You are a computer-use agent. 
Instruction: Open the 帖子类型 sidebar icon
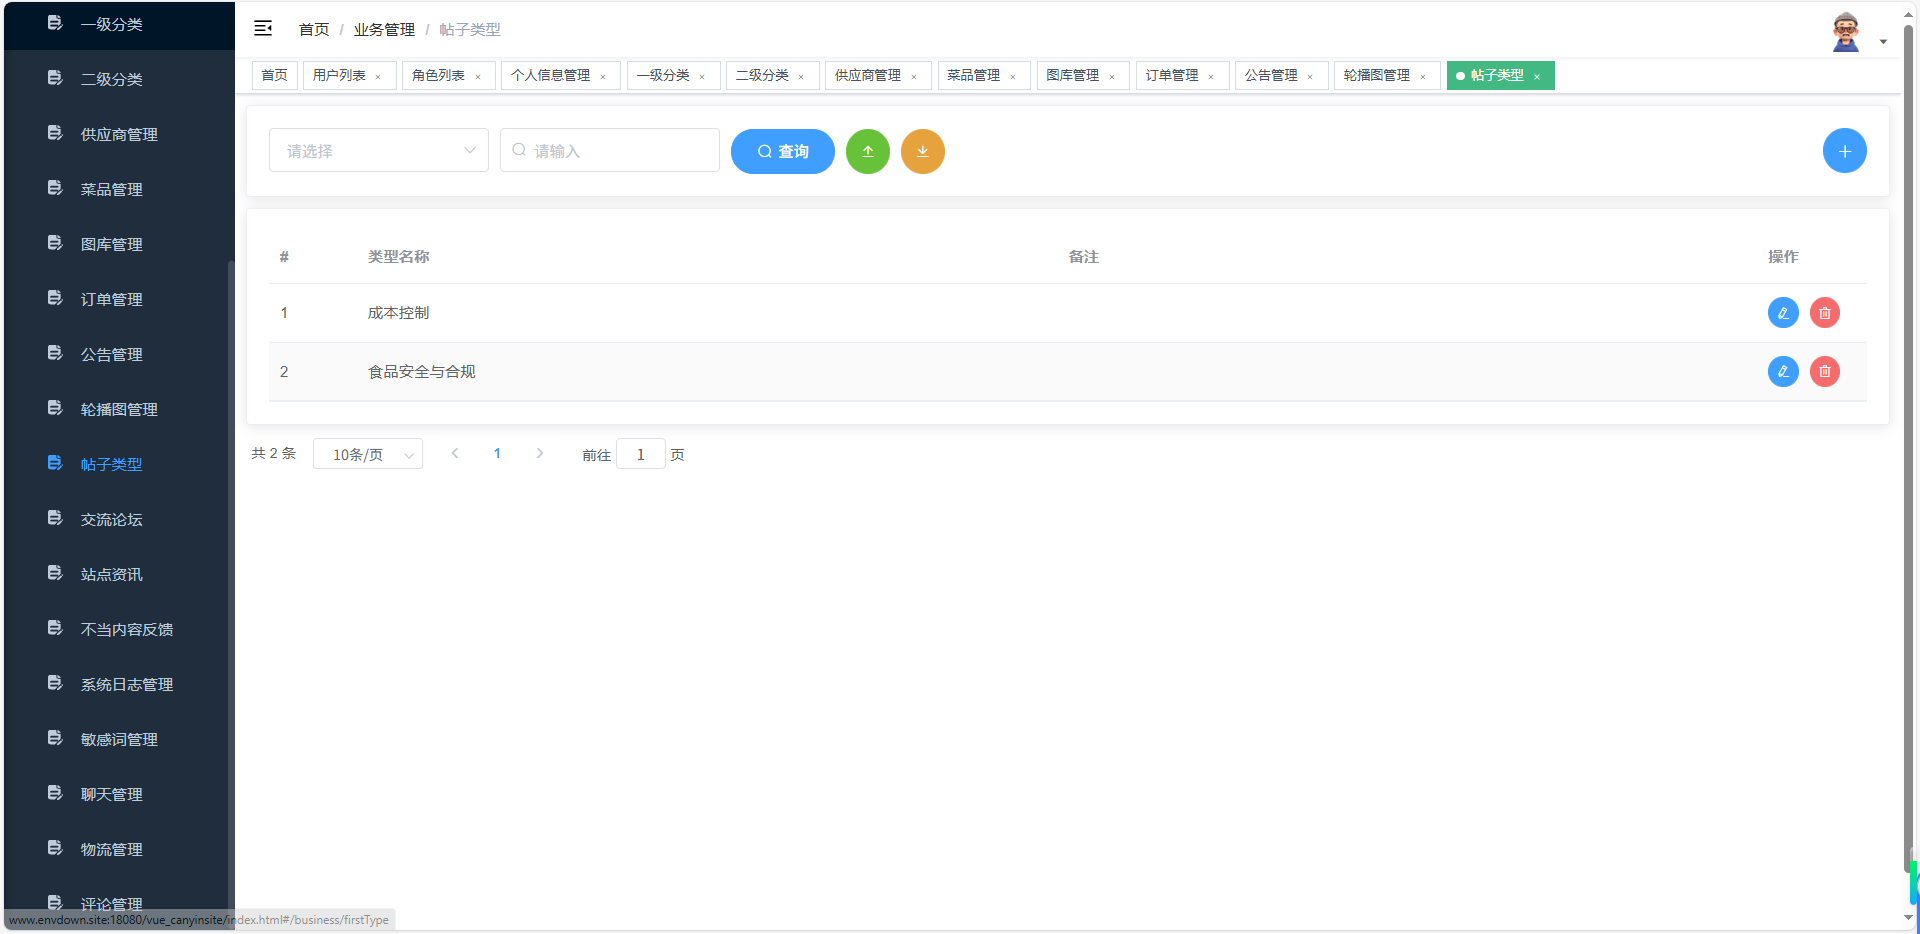54,463
